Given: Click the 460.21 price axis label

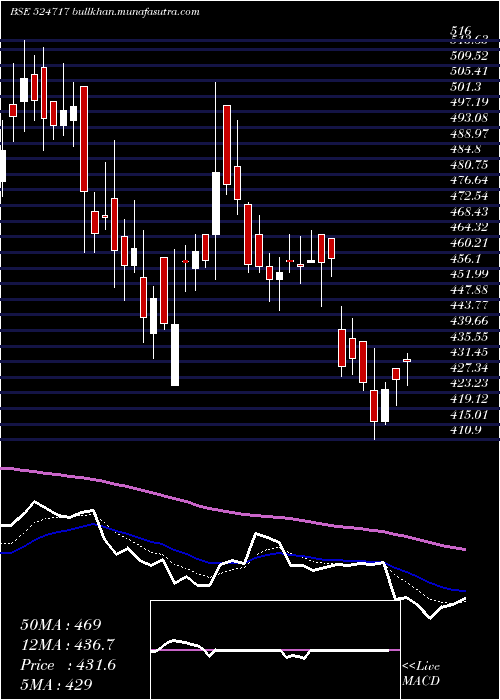Looking at the screenshot, I should (470, 244).
